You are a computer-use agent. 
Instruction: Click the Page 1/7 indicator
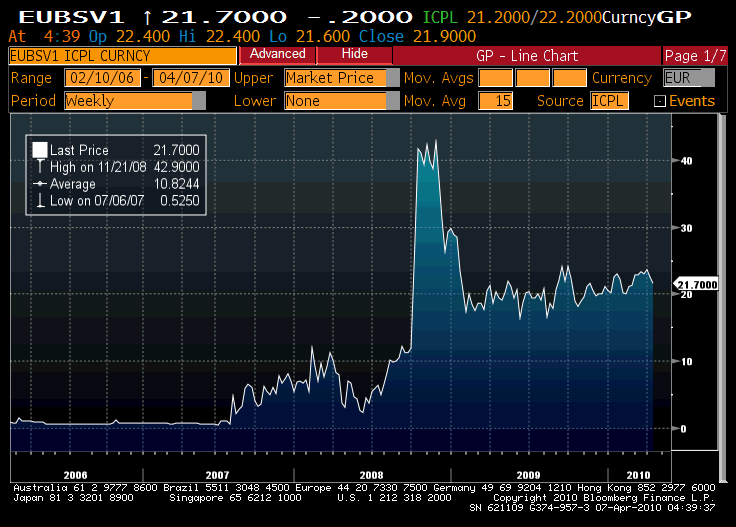pyautogui.click(x=694, y=55)
